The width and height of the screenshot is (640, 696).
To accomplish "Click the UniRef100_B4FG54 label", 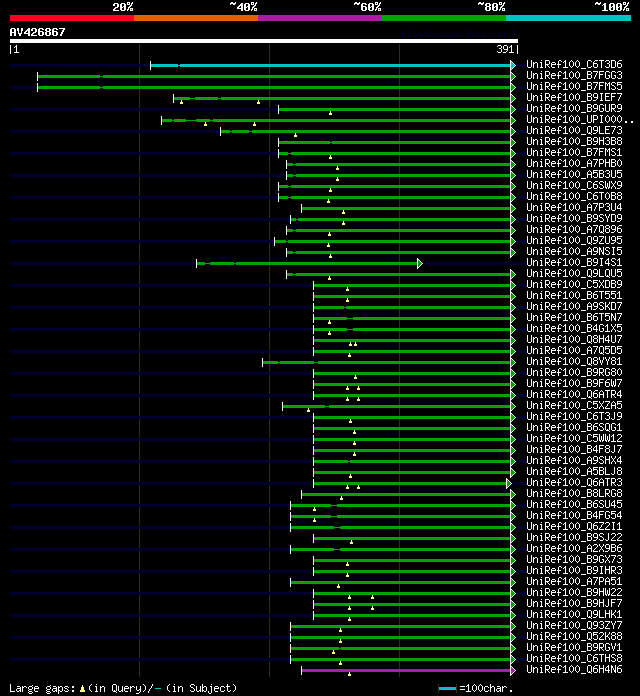I will [x=574, y=515].
